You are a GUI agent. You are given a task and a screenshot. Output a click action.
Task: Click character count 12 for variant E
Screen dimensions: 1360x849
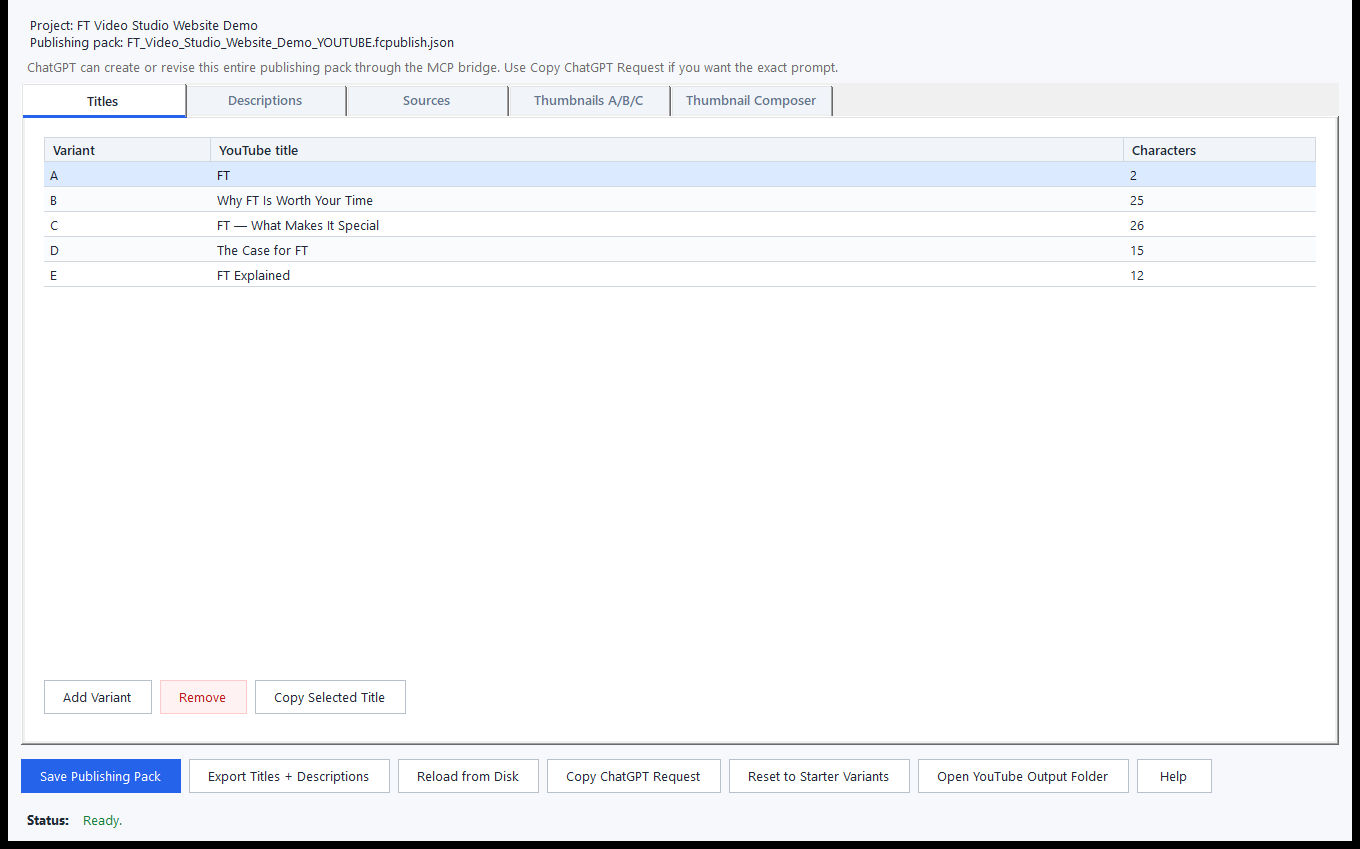point(1137,275)
